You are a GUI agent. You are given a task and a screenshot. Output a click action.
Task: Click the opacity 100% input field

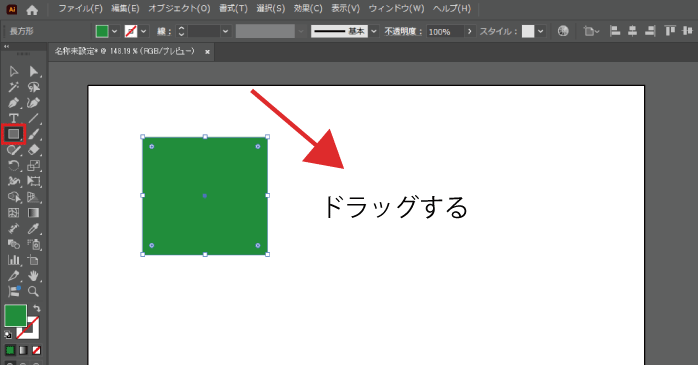445,31
